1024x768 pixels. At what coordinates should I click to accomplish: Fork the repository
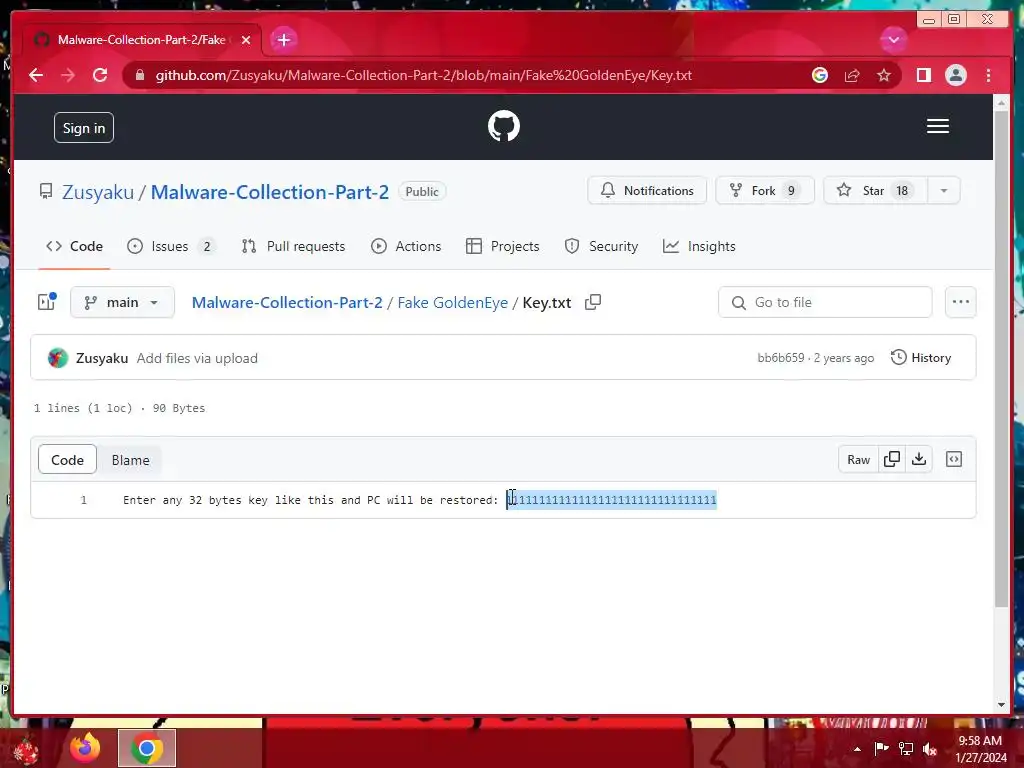click(x=765, y=191)
